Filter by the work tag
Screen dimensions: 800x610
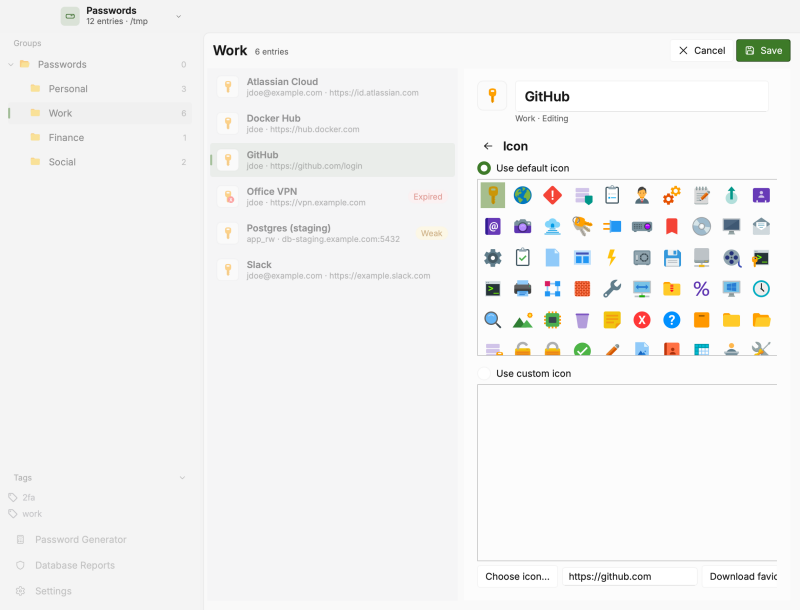[25, 514]
